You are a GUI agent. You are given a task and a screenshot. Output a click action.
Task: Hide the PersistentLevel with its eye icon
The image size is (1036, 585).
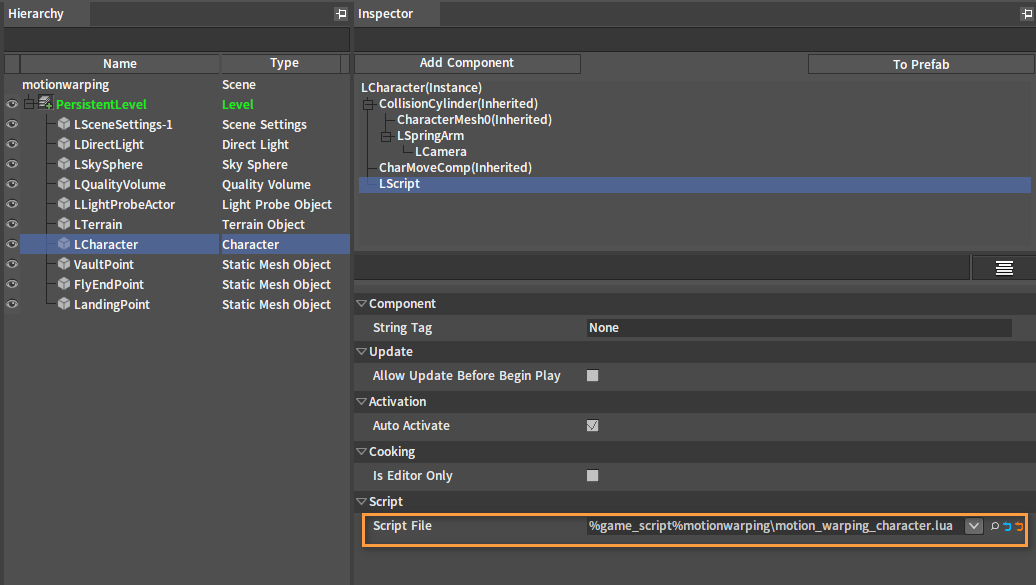(x=12, y=104)
